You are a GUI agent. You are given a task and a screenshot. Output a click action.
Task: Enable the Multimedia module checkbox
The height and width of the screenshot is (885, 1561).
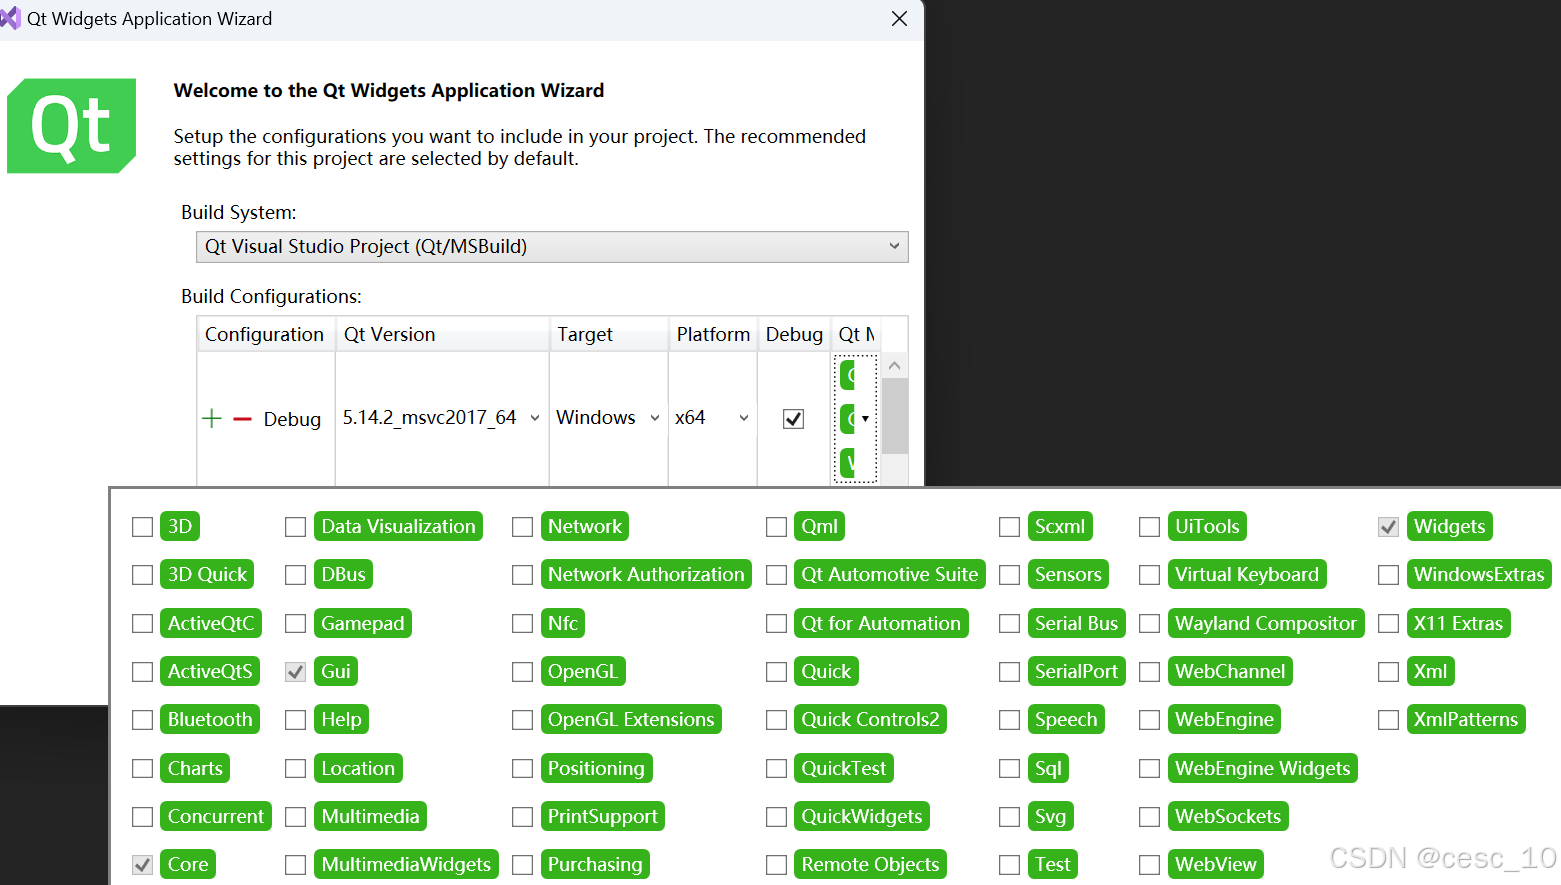pos(295,817)
